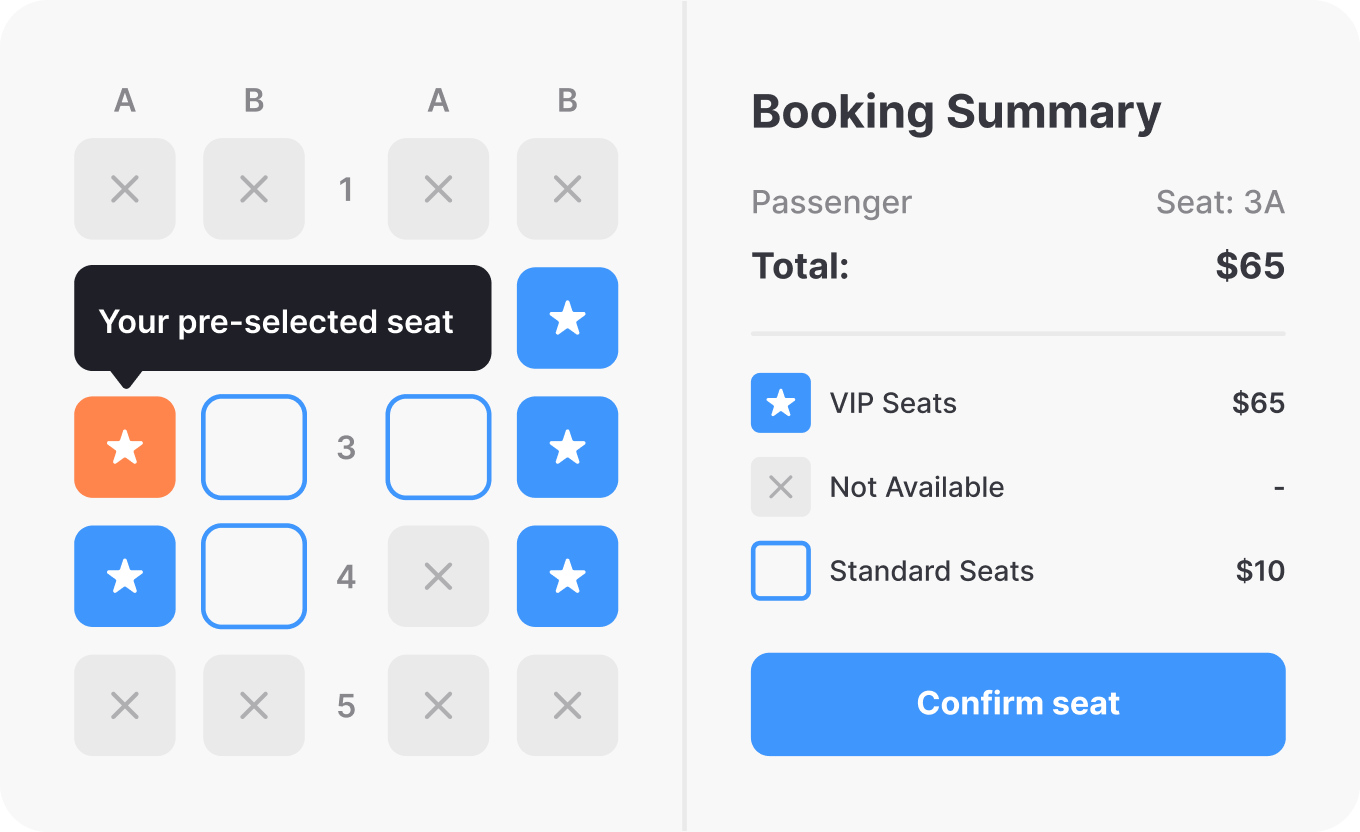Pick VIP star seat 3B on right side
Image resolution: width=1360 pixels, height=832 pixels.
pyautogui.click(x=567, y=447)
